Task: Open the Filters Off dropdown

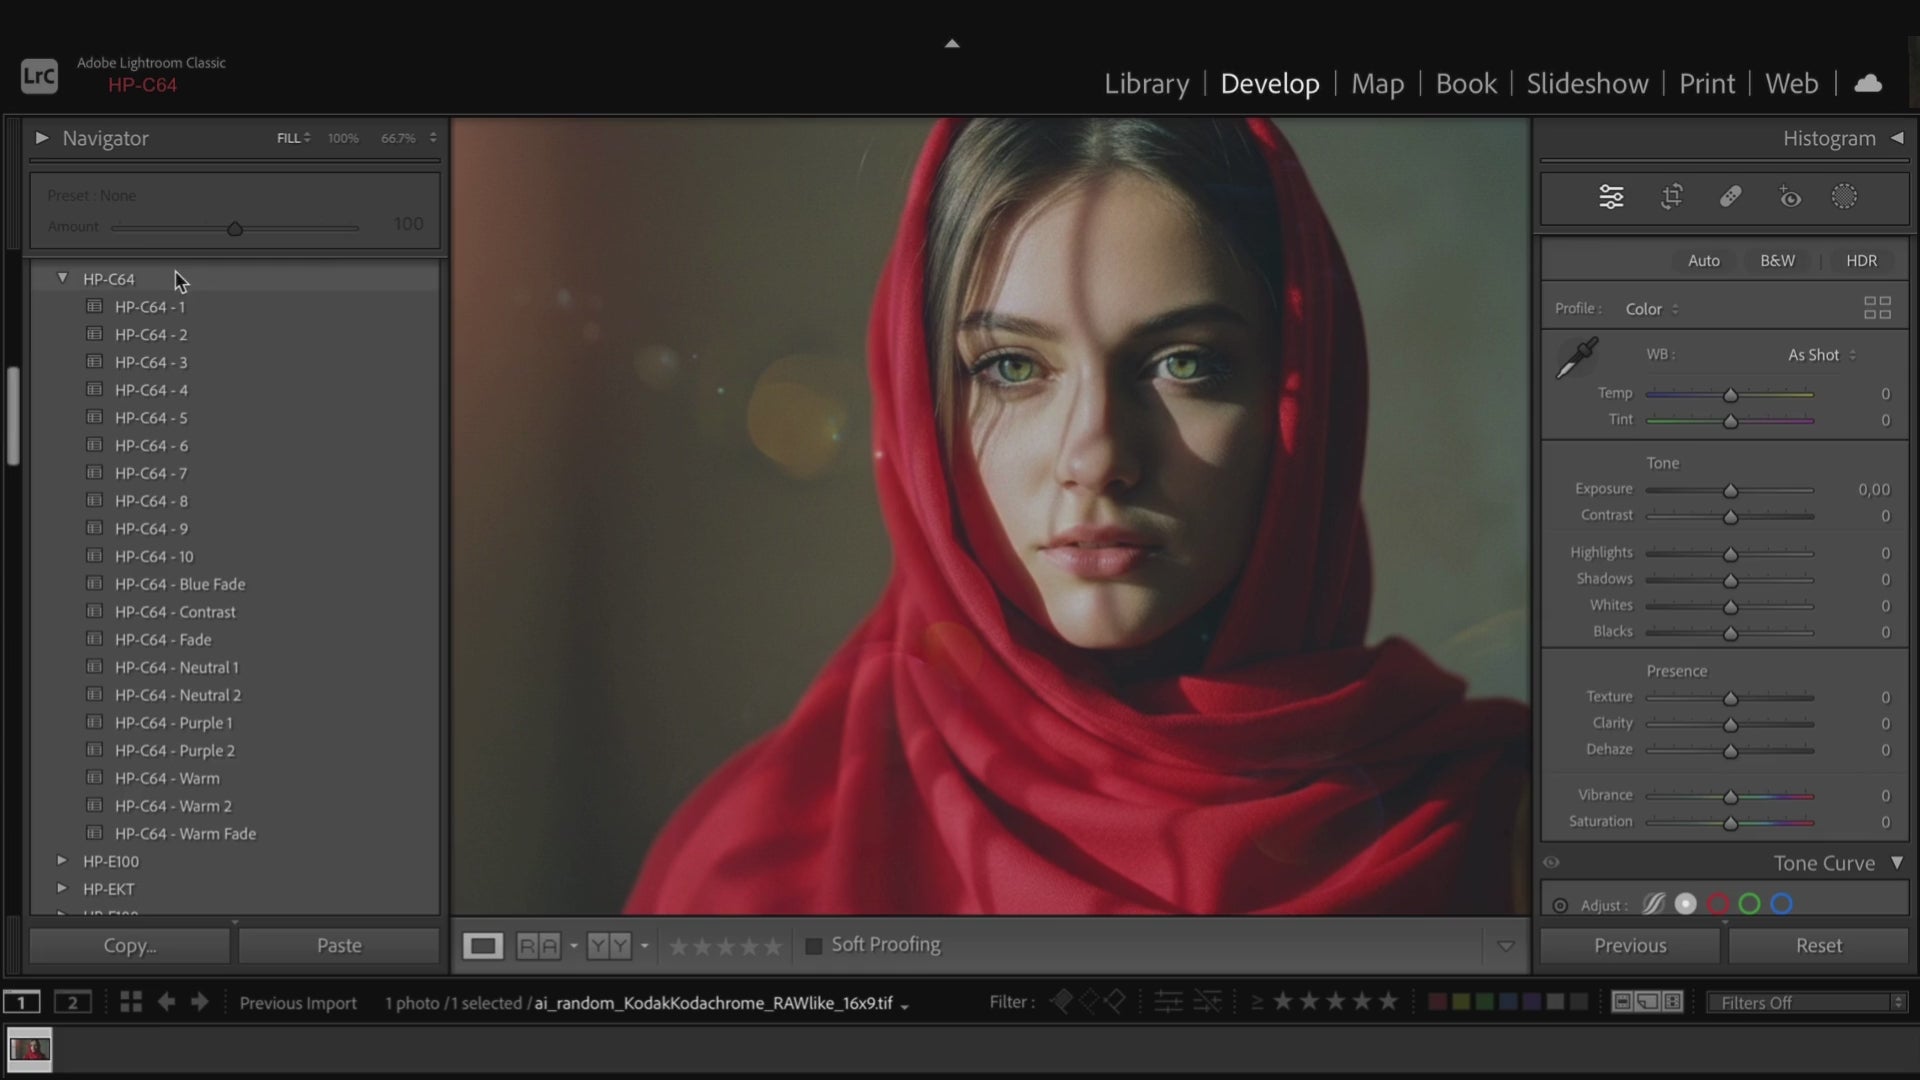Action: (x=1806, y=1002)
